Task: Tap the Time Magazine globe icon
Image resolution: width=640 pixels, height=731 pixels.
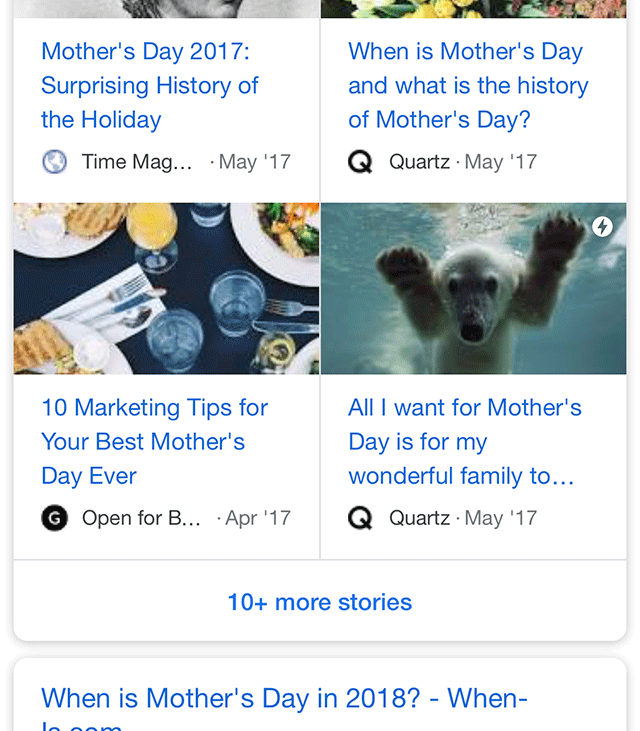Action: [55, 161]
